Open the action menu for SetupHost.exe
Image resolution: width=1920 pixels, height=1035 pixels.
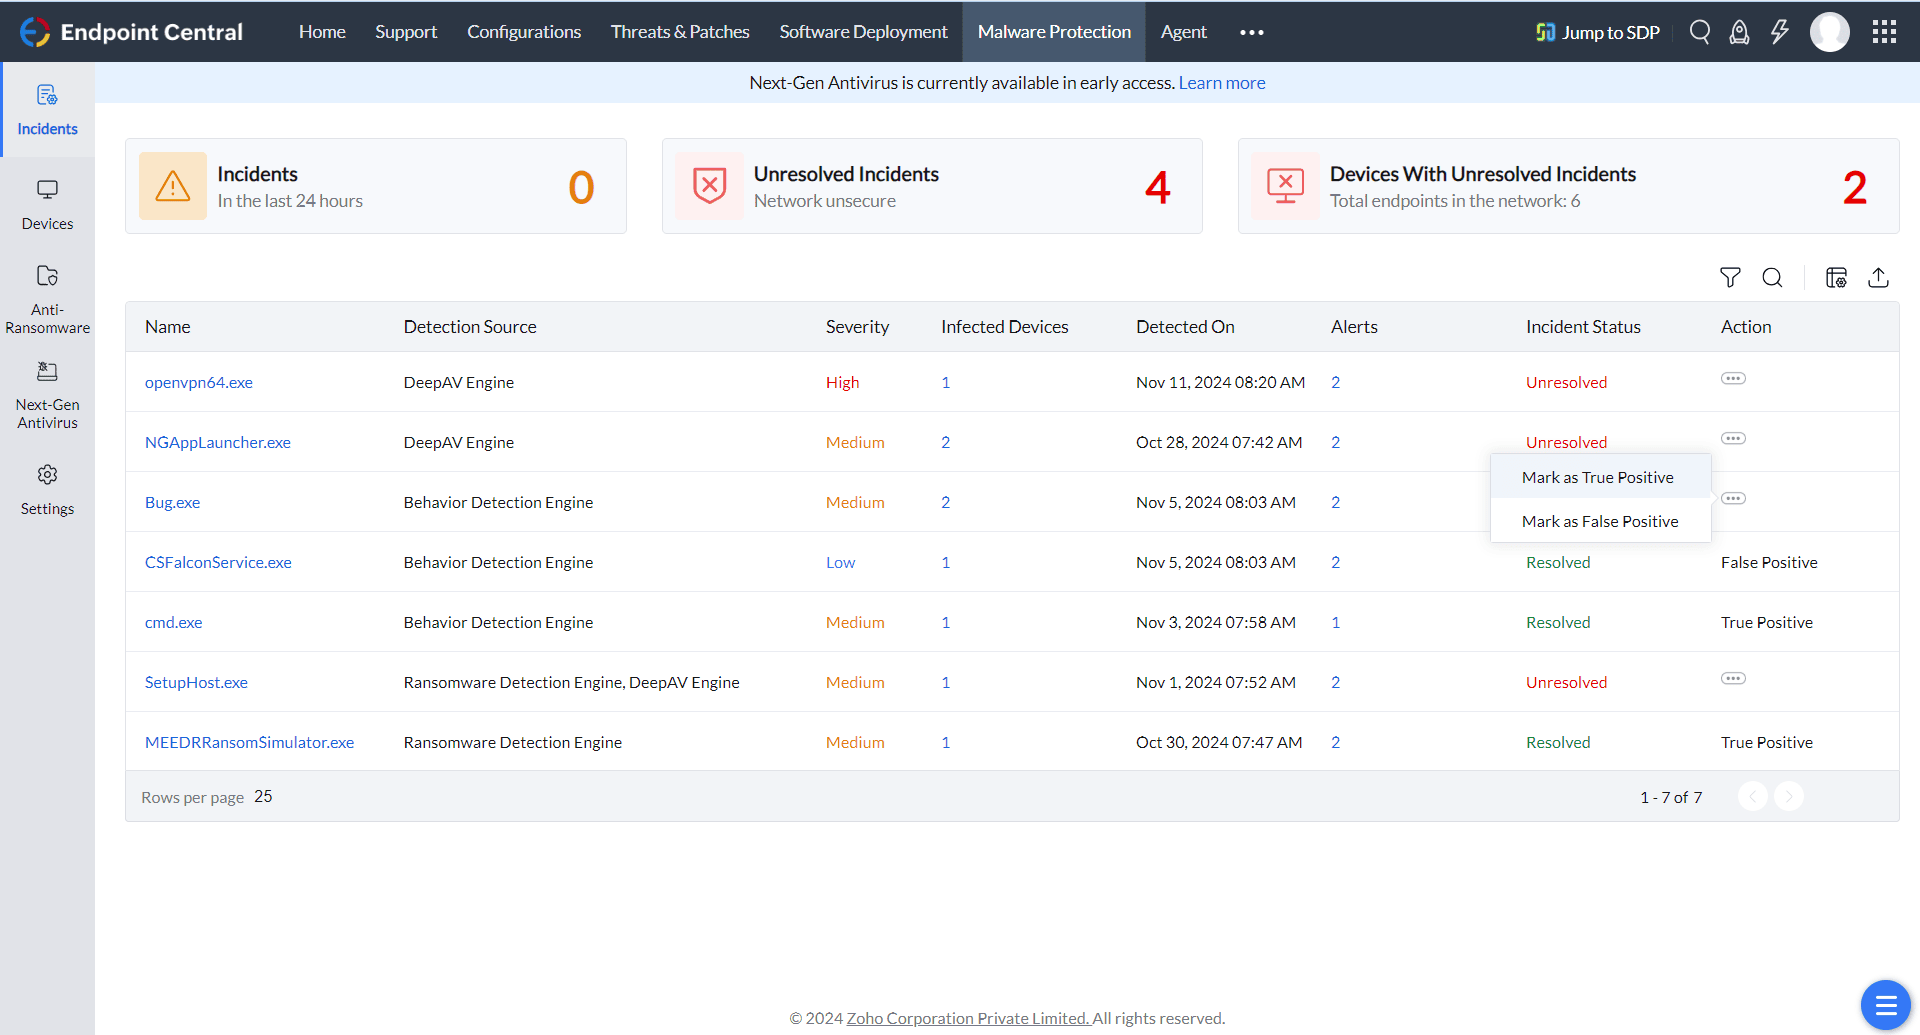click(1734, 678)
